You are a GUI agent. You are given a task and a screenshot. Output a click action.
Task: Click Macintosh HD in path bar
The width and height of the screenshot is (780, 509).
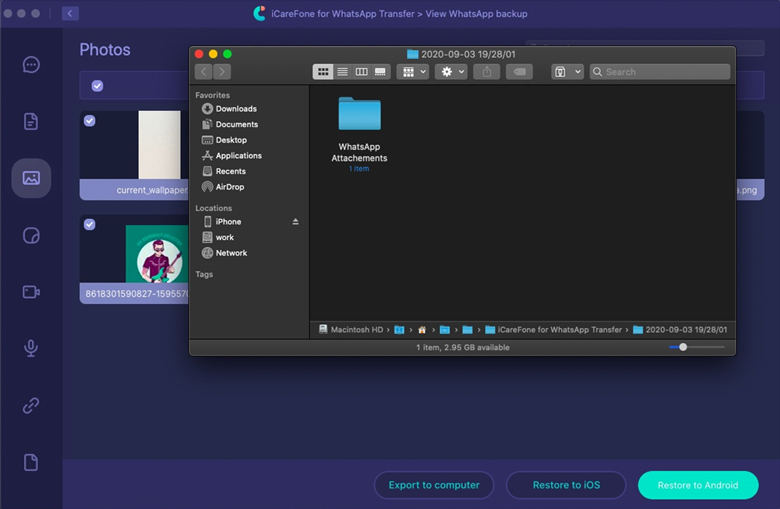click(351, 329)
